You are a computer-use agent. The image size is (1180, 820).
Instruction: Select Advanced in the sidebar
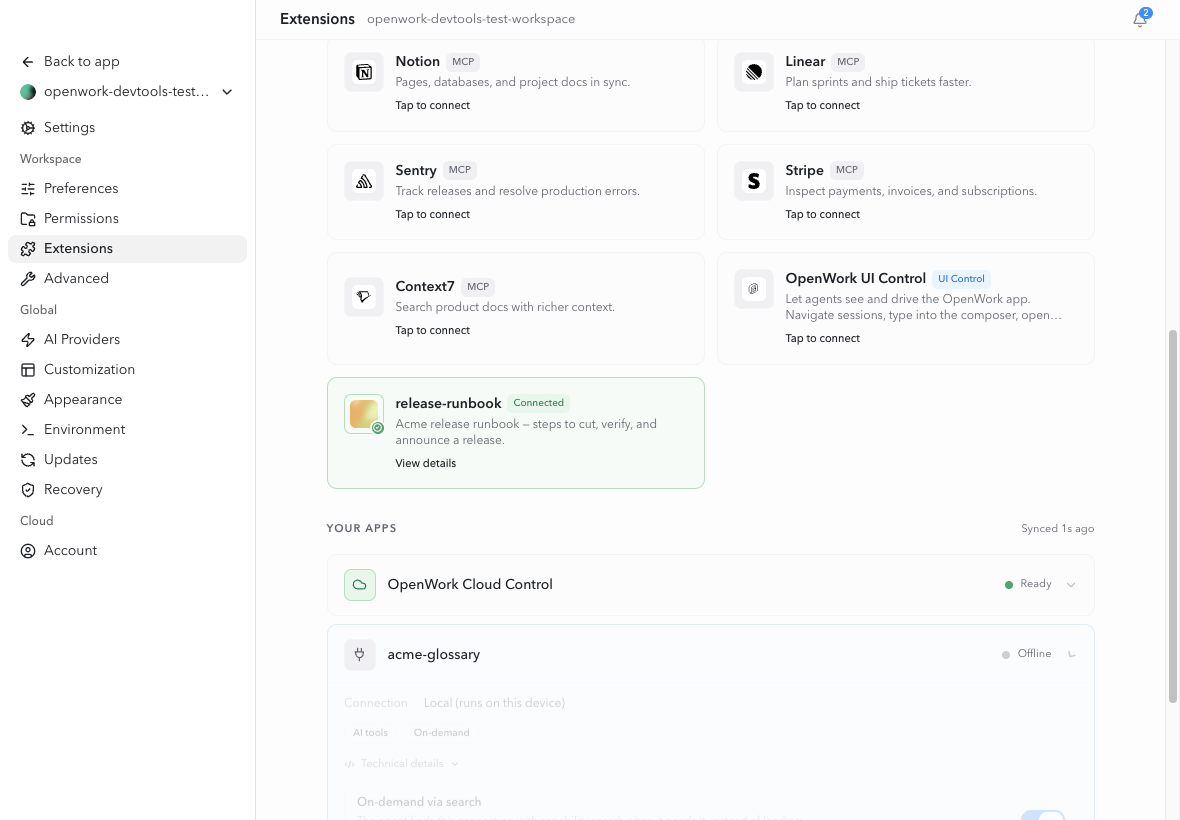pos(127,279)
